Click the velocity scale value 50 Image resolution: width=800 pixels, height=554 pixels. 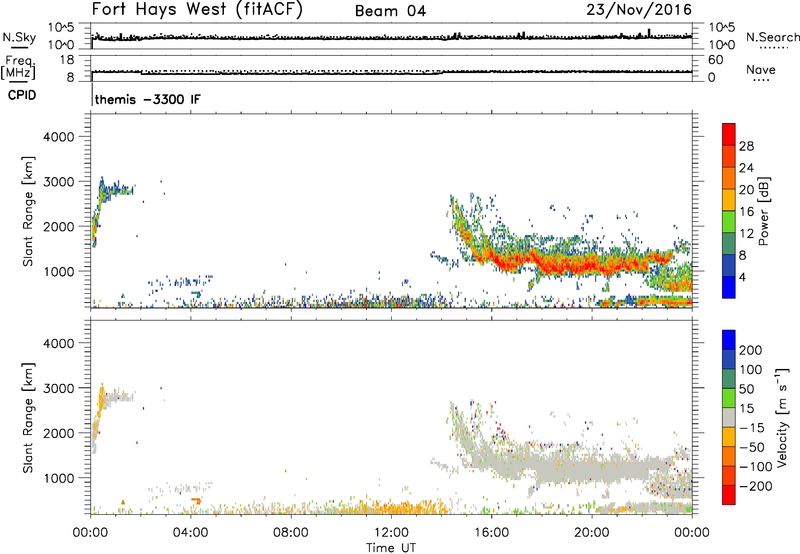[x=746, y=389]
